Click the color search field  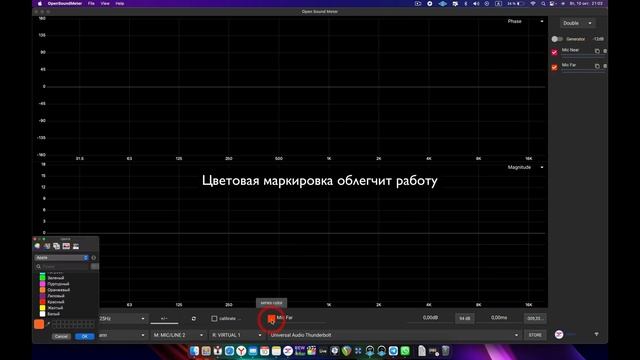coord(62,267)
